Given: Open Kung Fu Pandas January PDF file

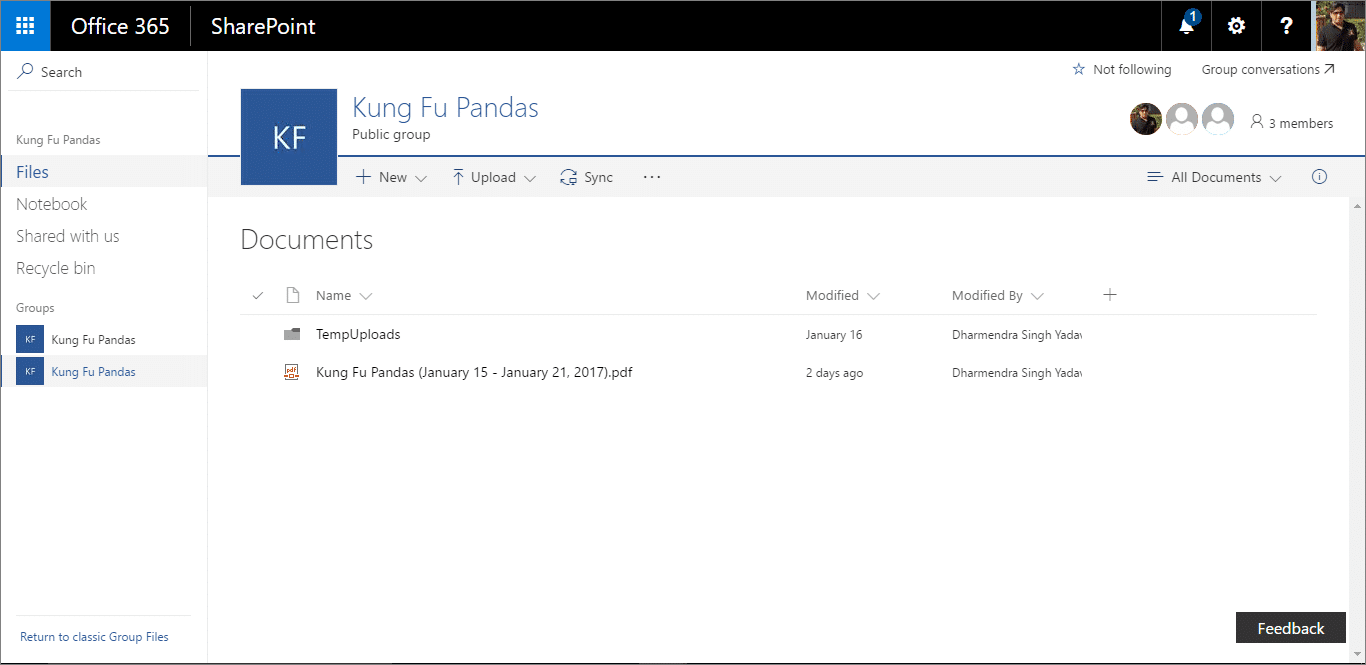Looking at the screenshot, I should pyautogui.click(x=474, y=372).
